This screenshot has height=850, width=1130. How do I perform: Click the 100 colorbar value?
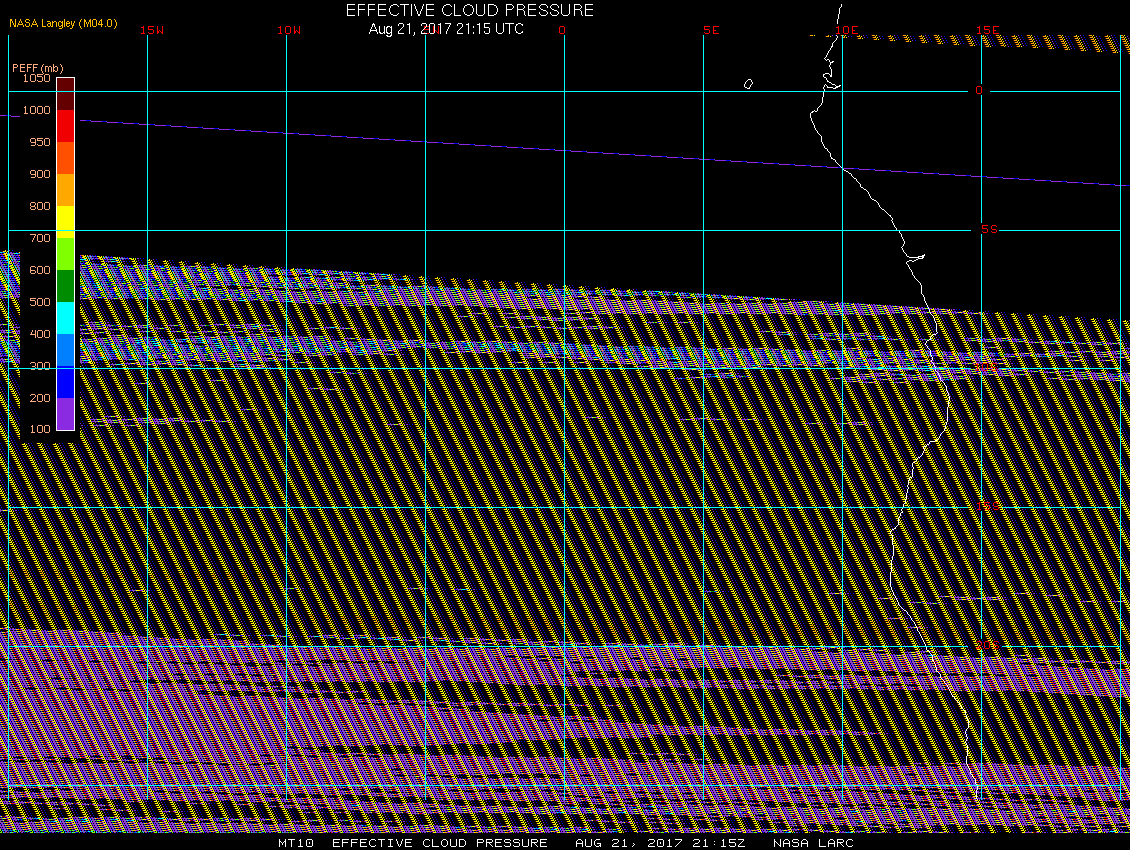tap(40, 429)
